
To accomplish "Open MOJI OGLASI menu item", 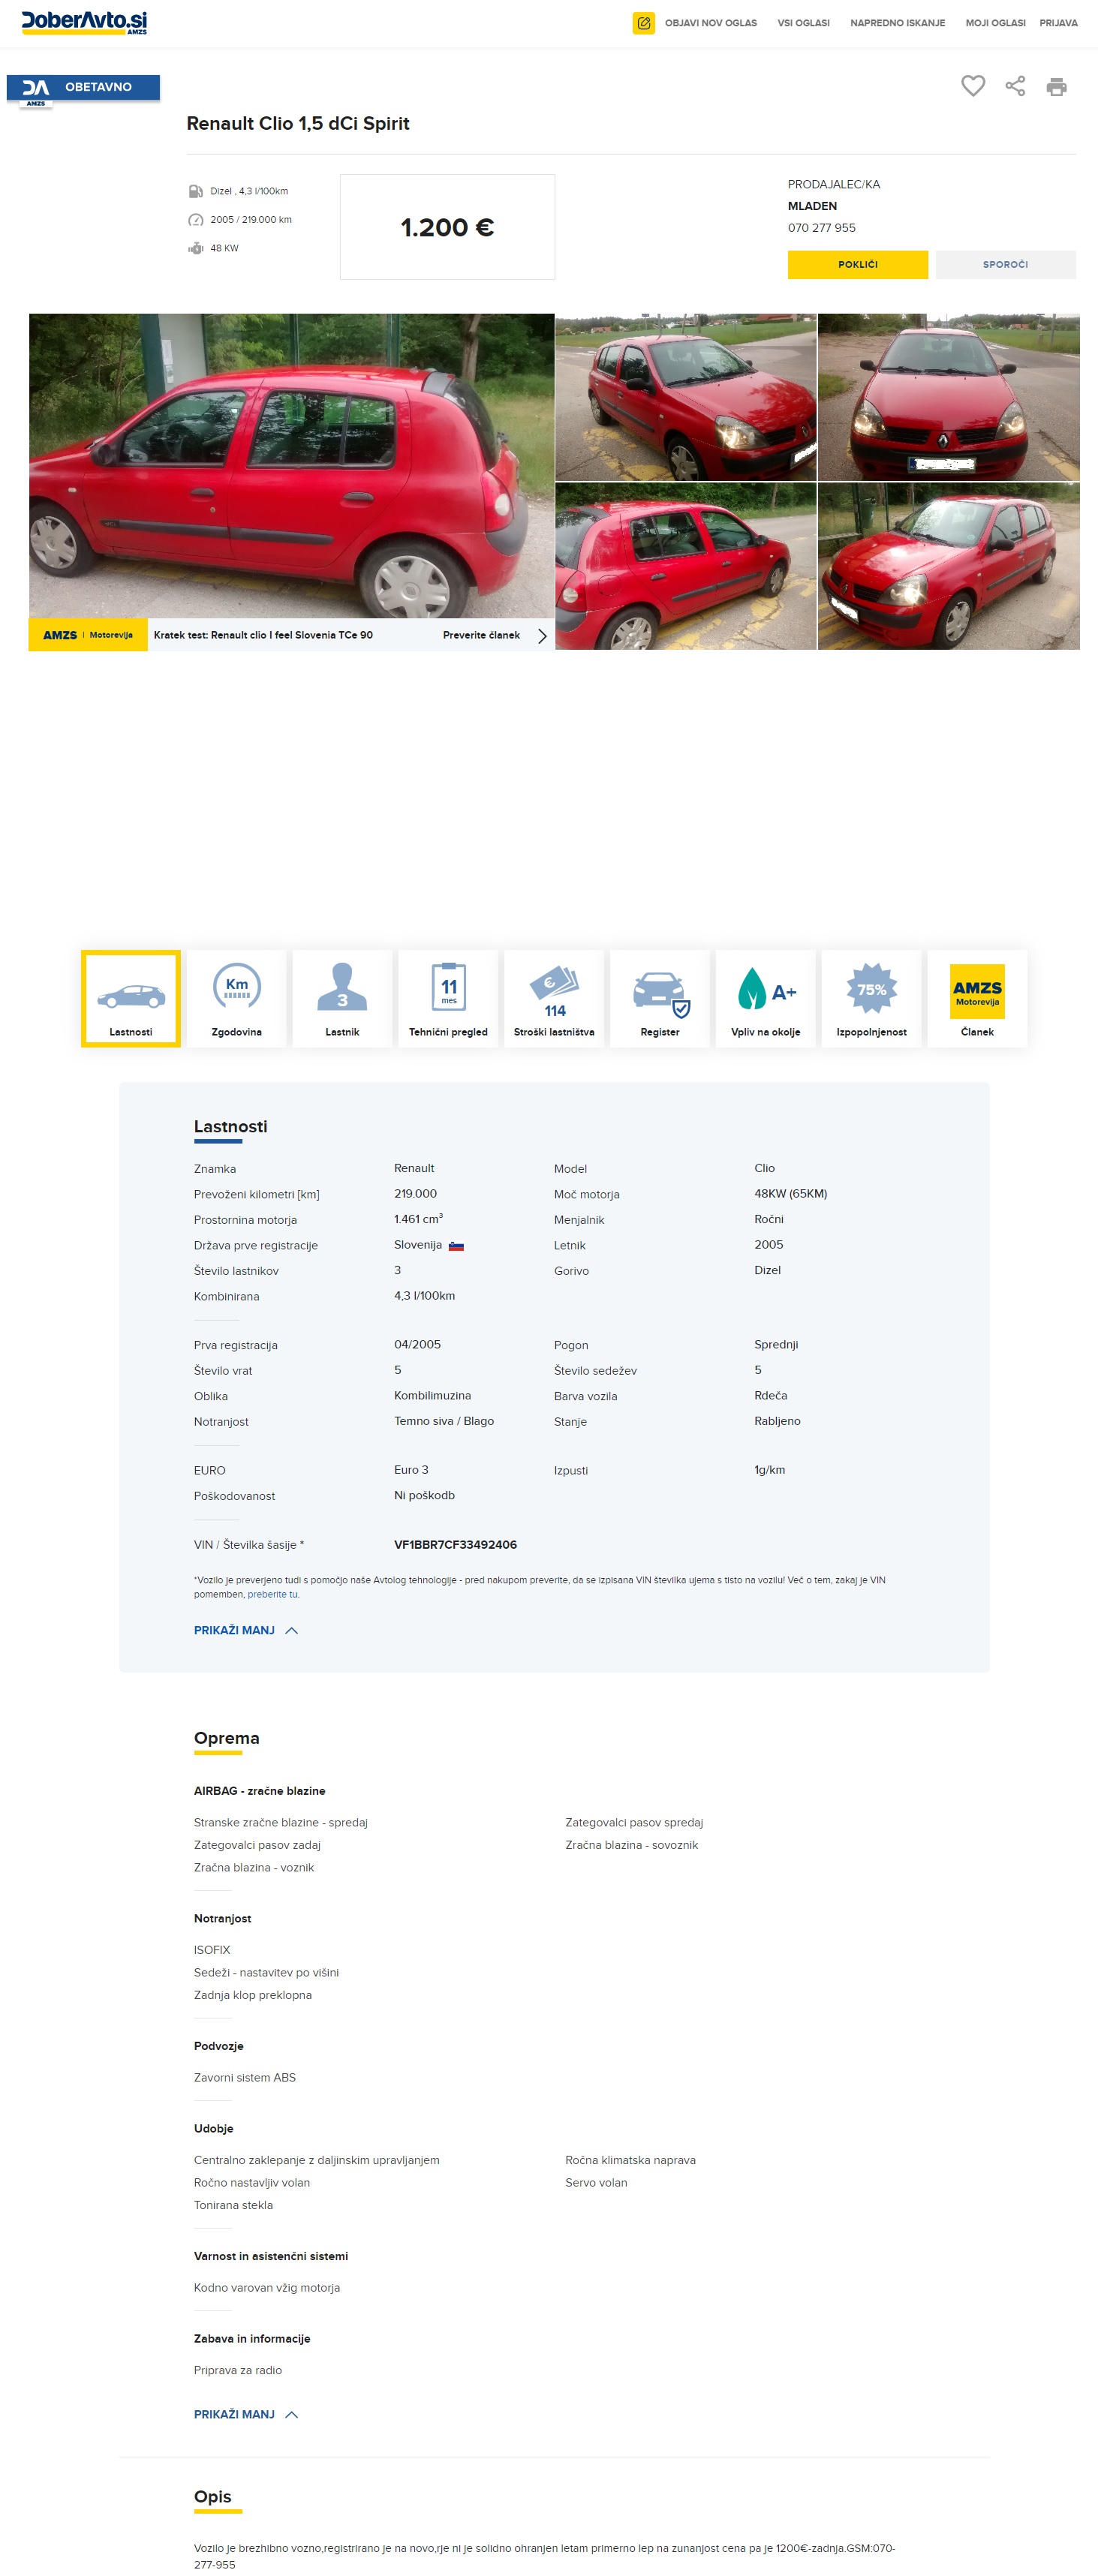I will (995, 23).
